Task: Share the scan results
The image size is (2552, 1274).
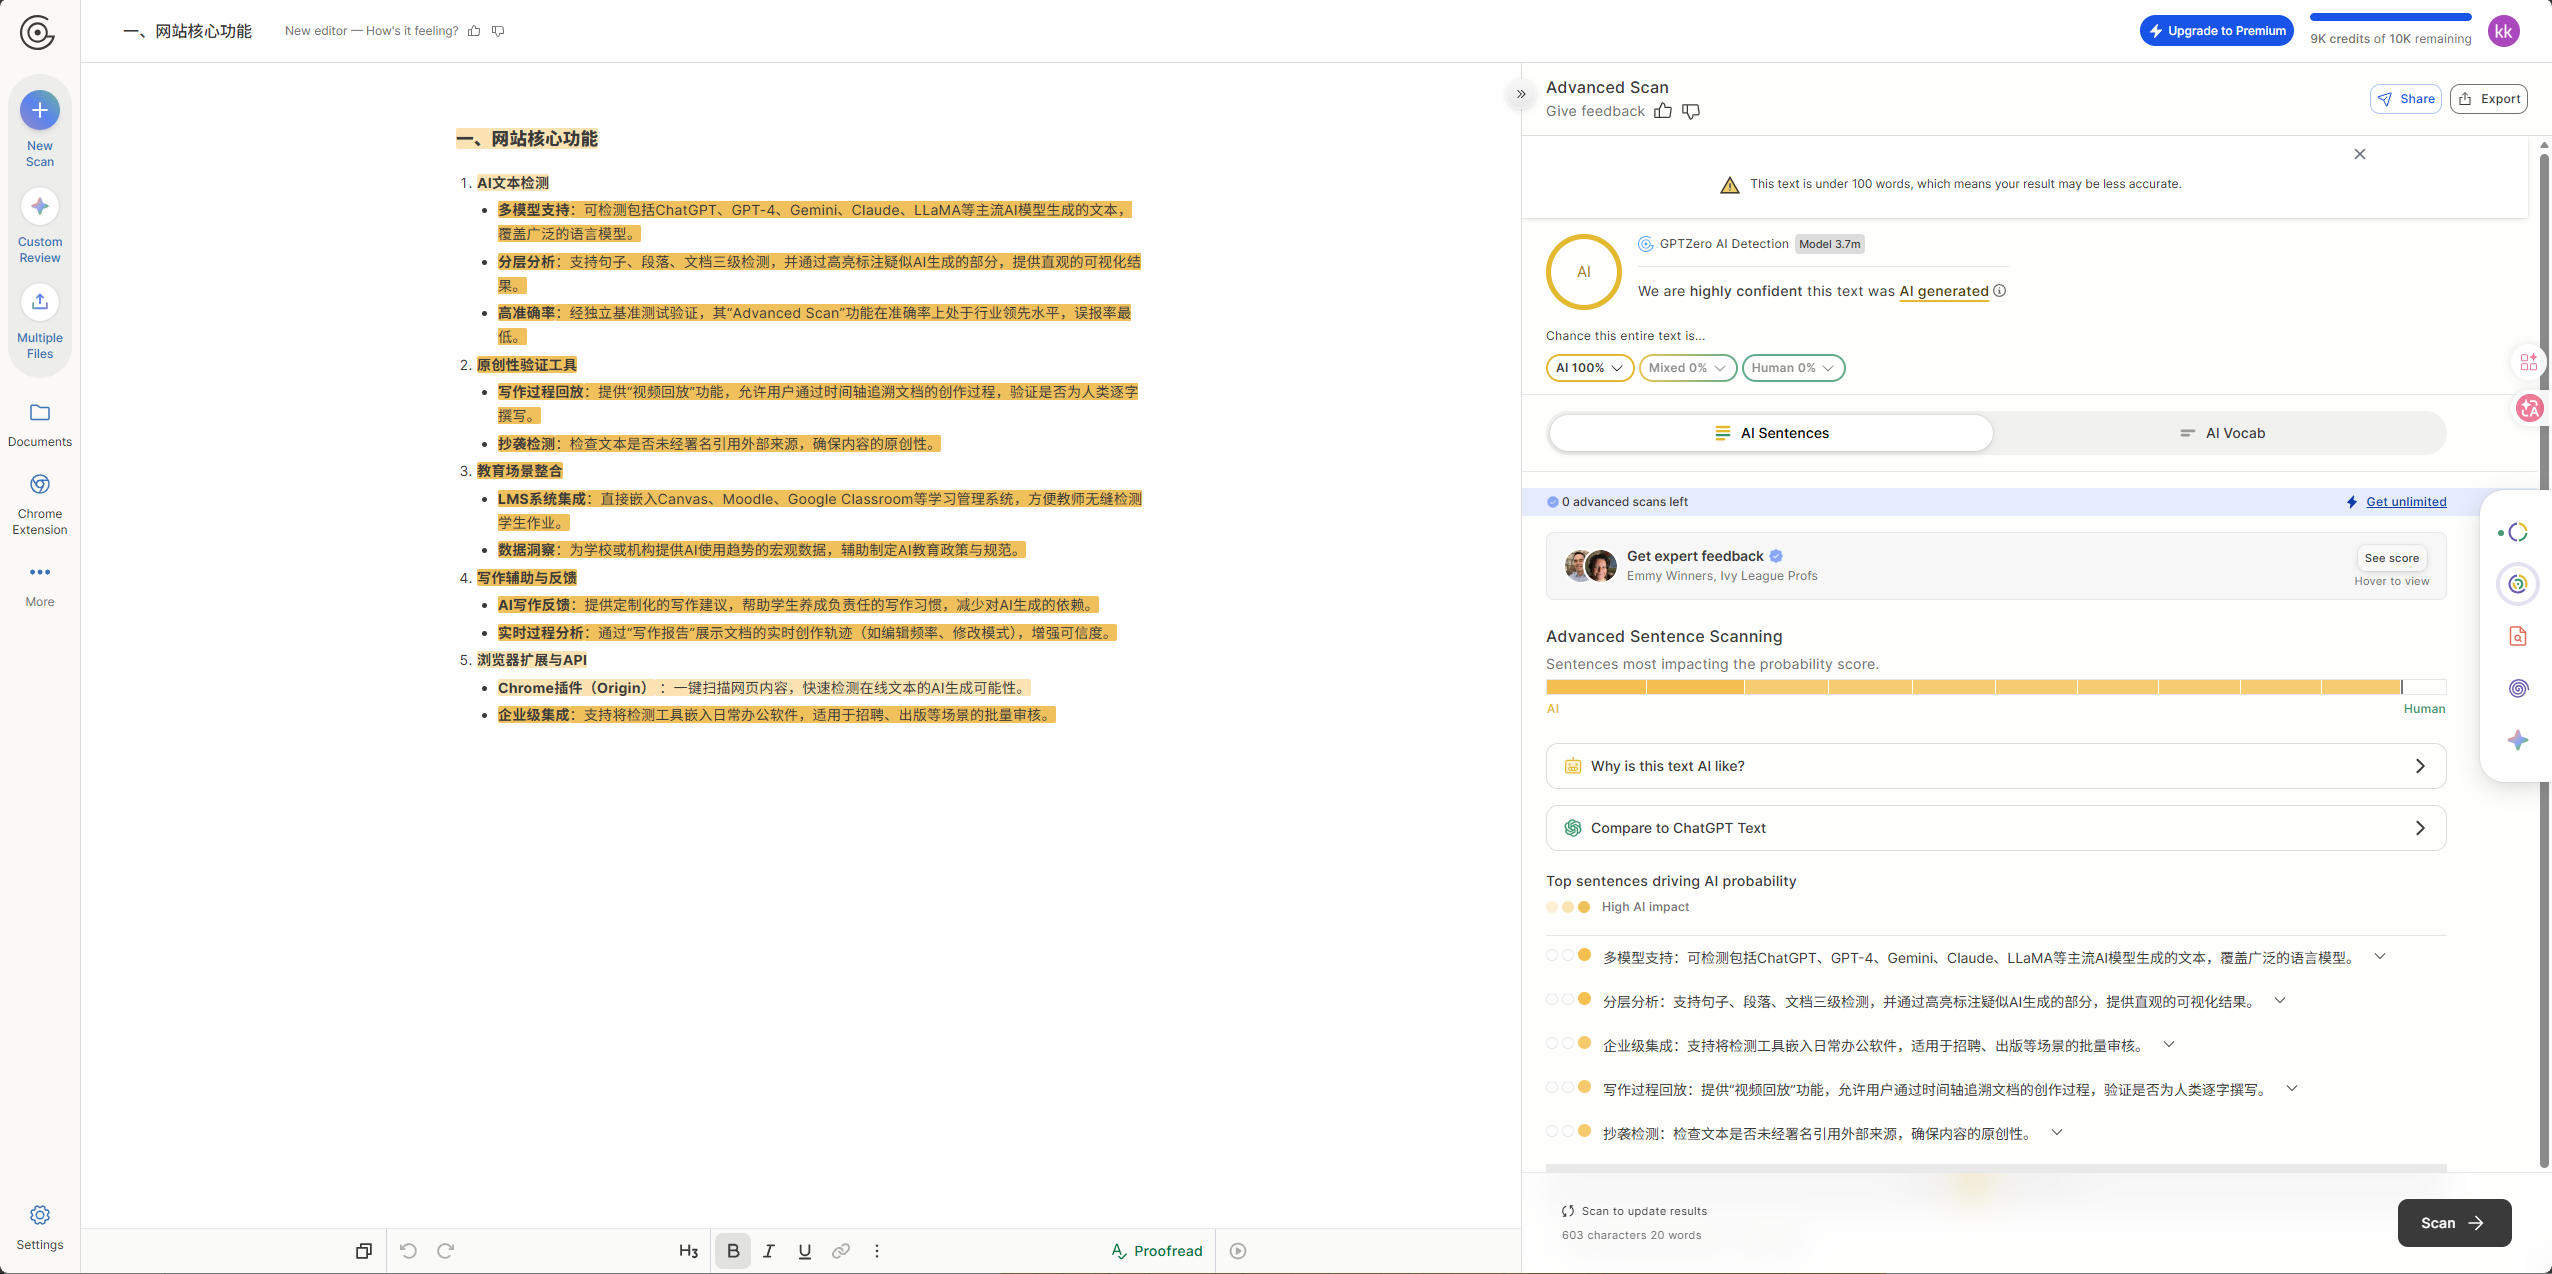Action: point(2406,99)
